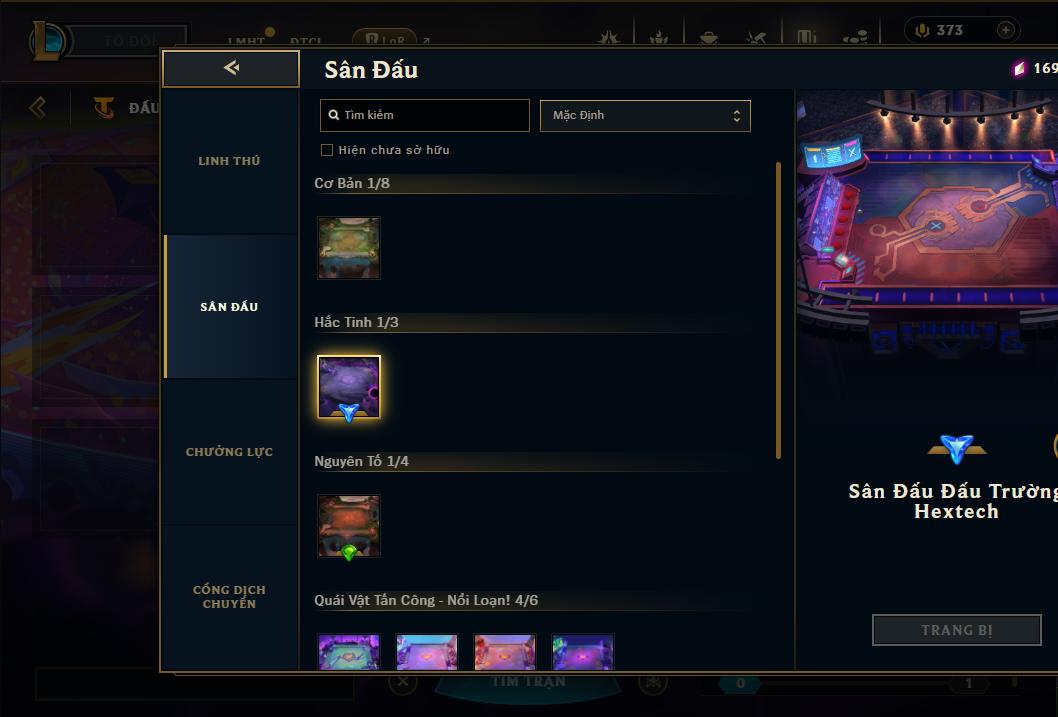
Task: Enable the Hiện chưa sở hữu checkbox
Action: click(x=327, y=150)
